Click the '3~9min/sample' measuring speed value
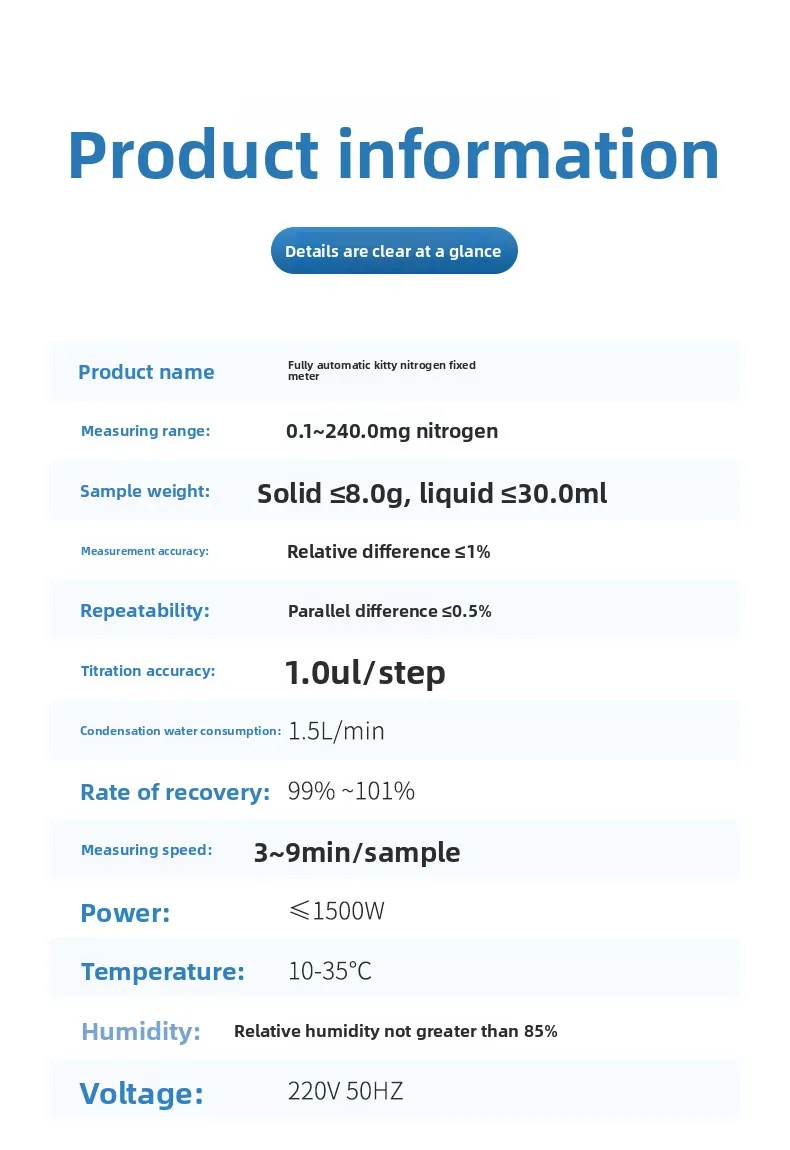Screen dimensions: 790x1150 click(357, 852)
